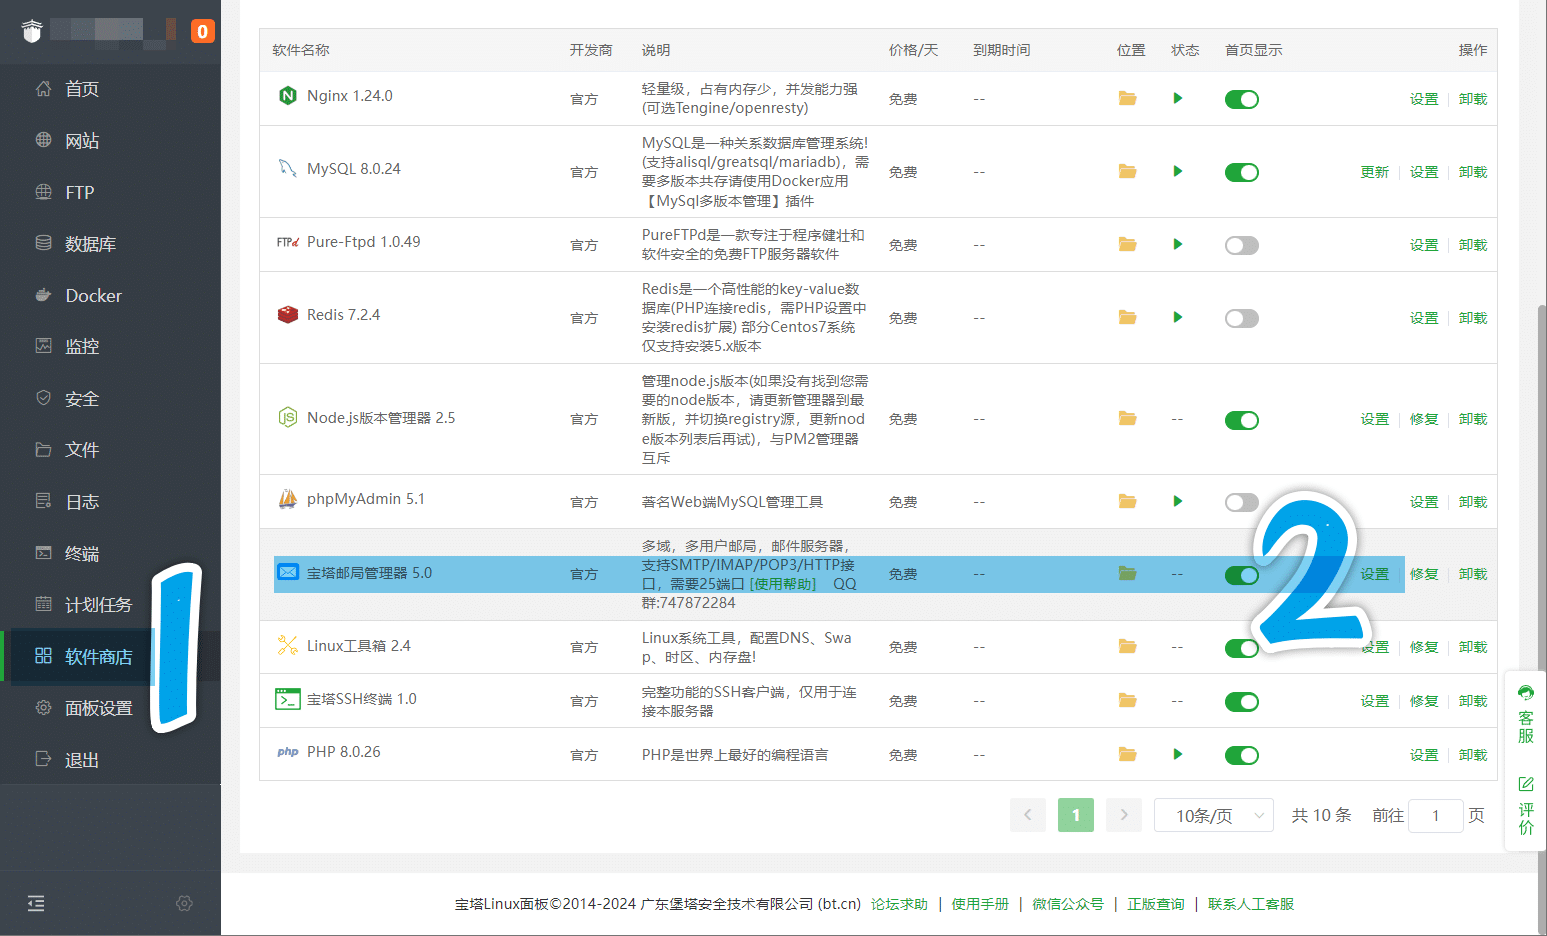Toggle 宝塔邮局管理器 homepage display switch
This screenshot has height=936, width=1547.
click(1242, 575)
